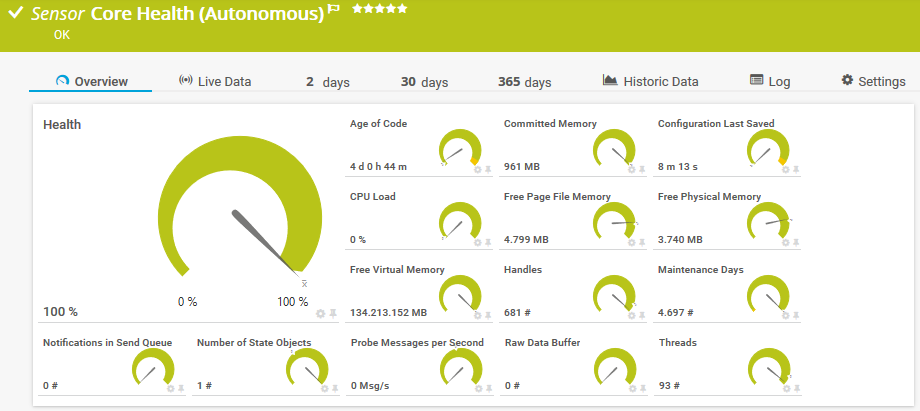Switch to the Live Data tab
The image size is (920, 411).
pyautogui.click(x=214, y=82)
